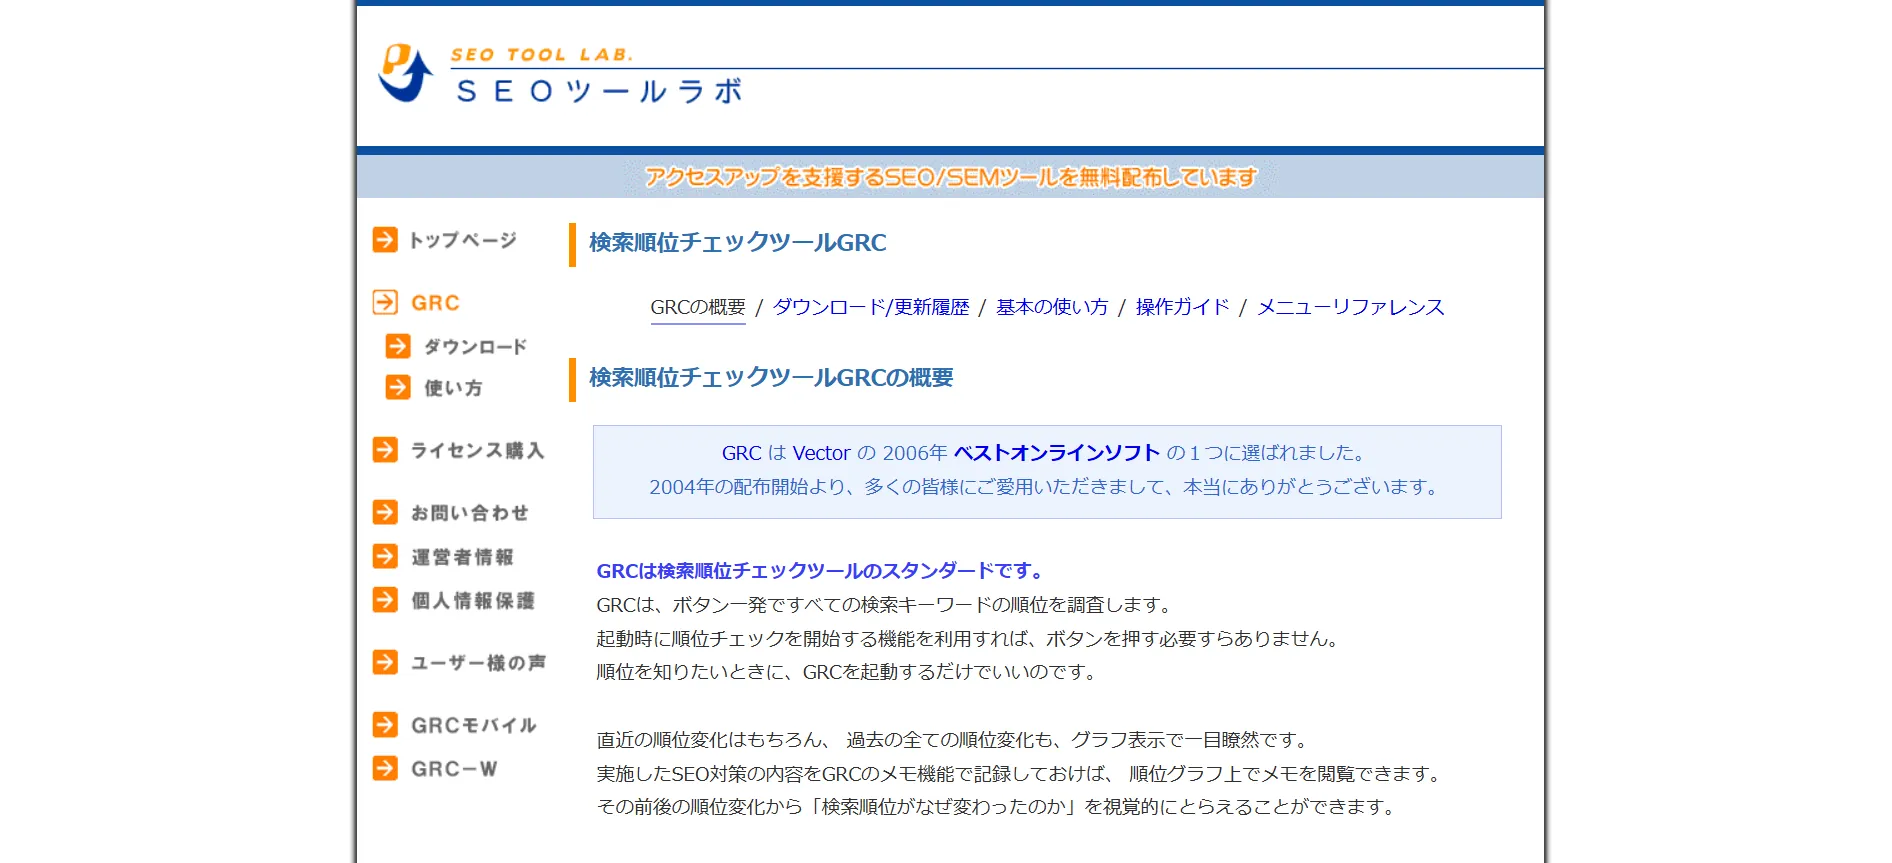Open the 使い方 sidebar submenu item
Viewport: 1892px width, 863px height.
tap(453, 387)
